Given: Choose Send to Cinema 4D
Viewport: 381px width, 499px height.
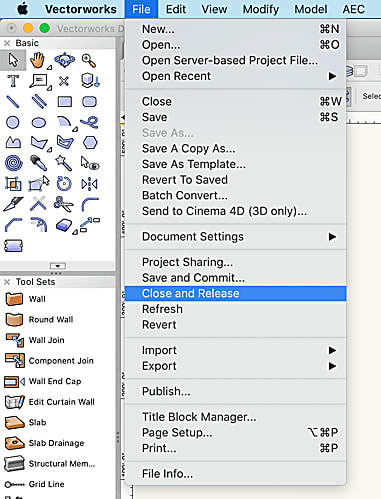Looking at the screenshot, I should (x=236, y=211).
